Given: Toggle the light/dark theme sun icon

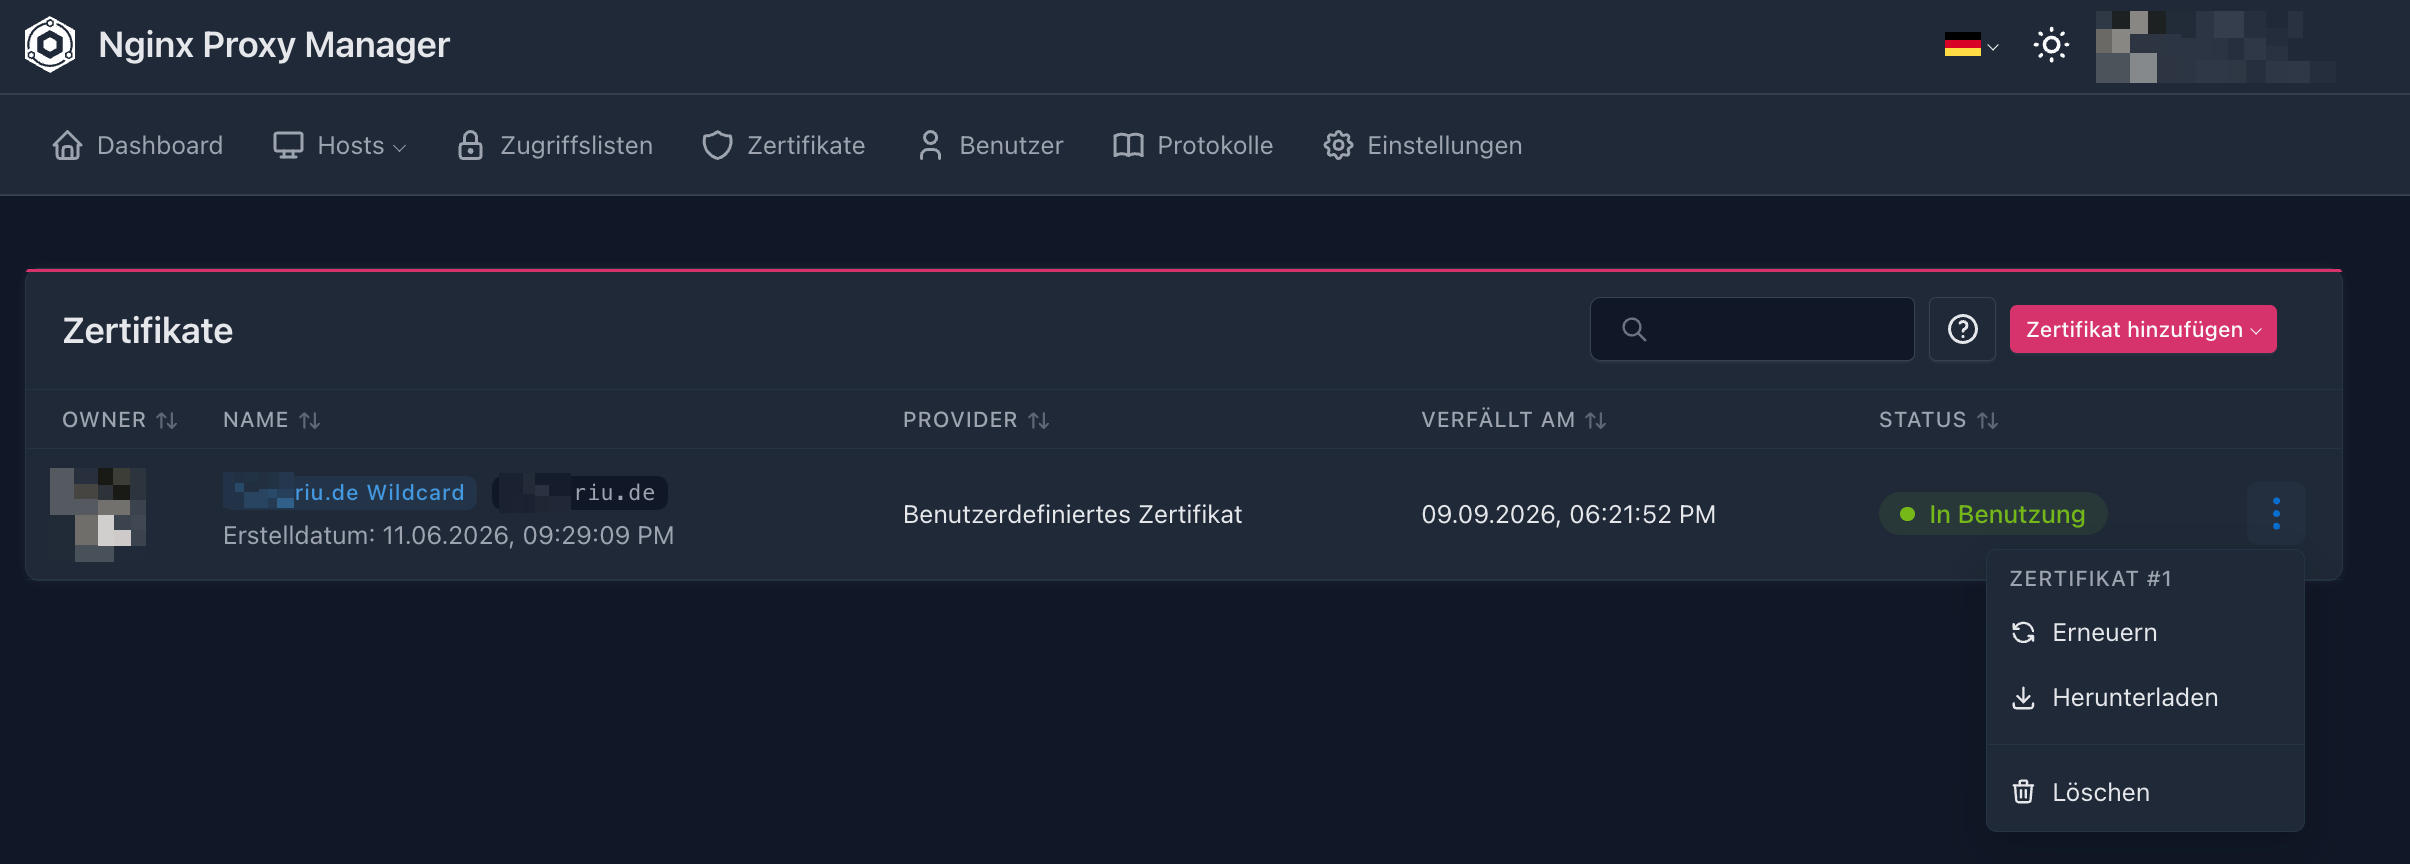Looking at the screenshot, I should [2051, 45].
